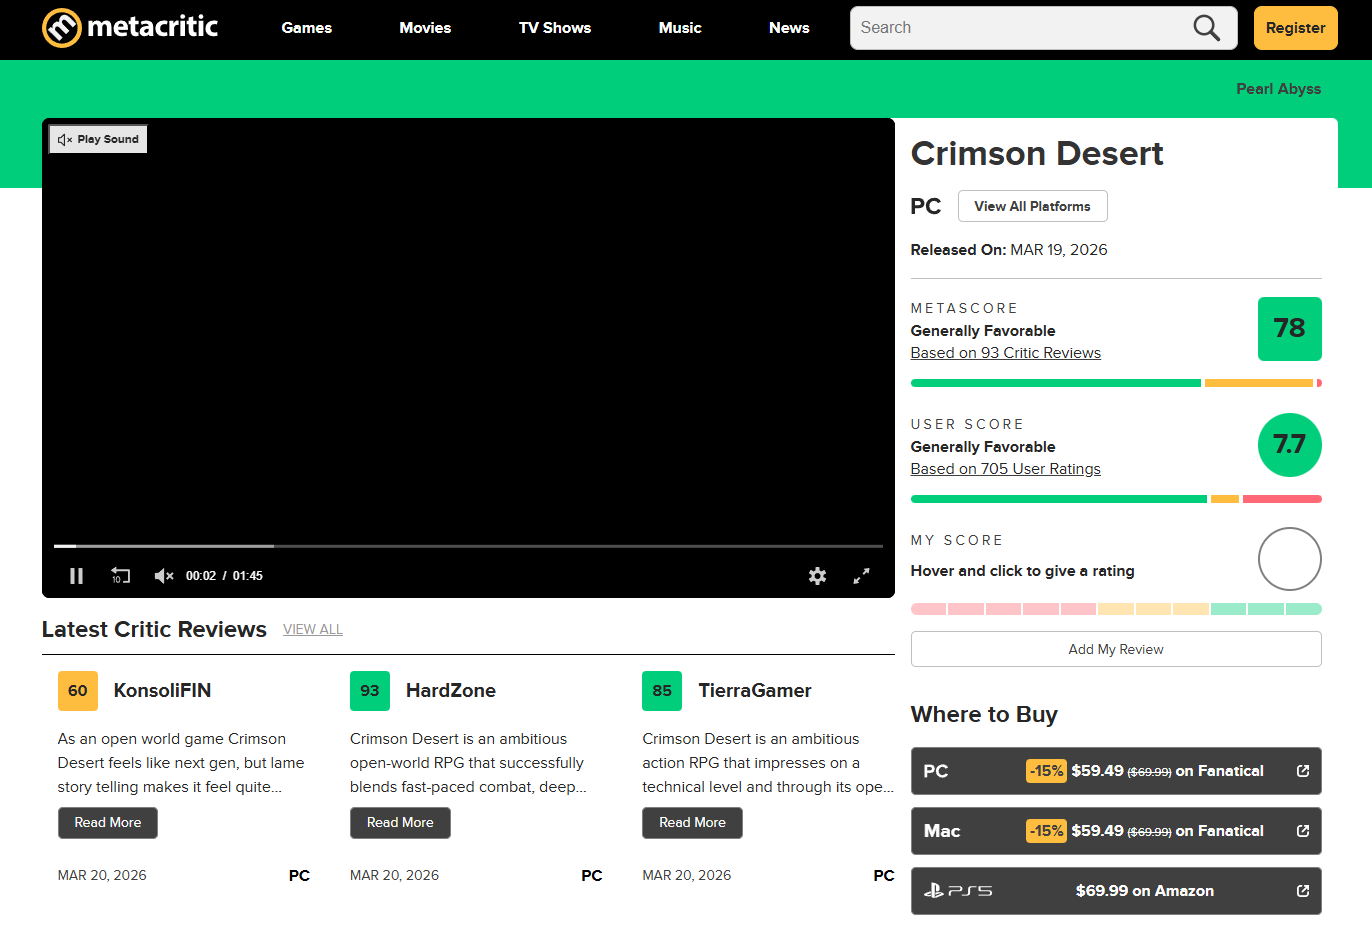
Task: Open the Games menu
Action: coord(306,28)
